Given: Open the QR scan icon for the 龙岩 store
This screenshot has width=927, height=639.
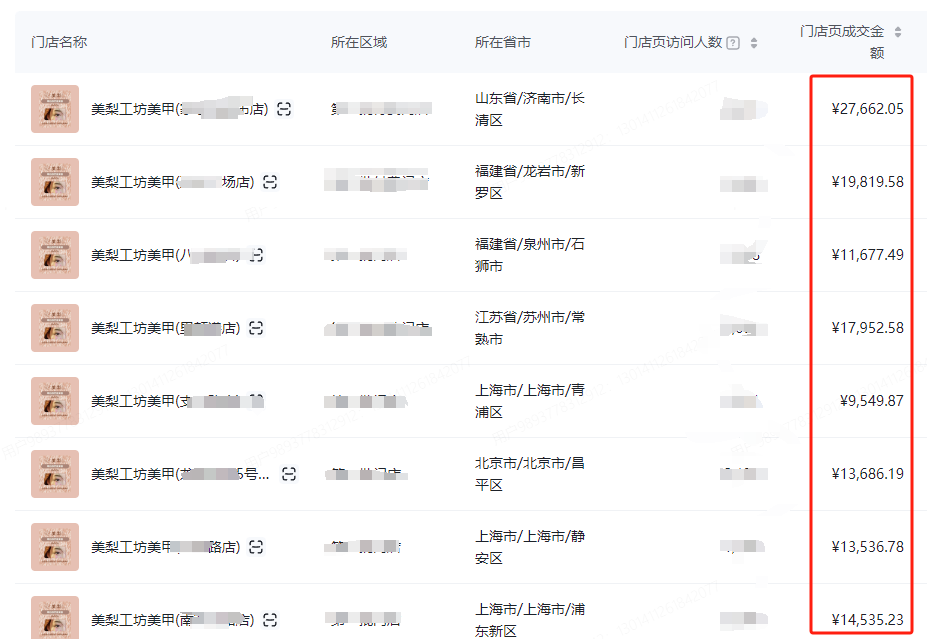Looking at the screenshot, I should [x=272, y=181].
